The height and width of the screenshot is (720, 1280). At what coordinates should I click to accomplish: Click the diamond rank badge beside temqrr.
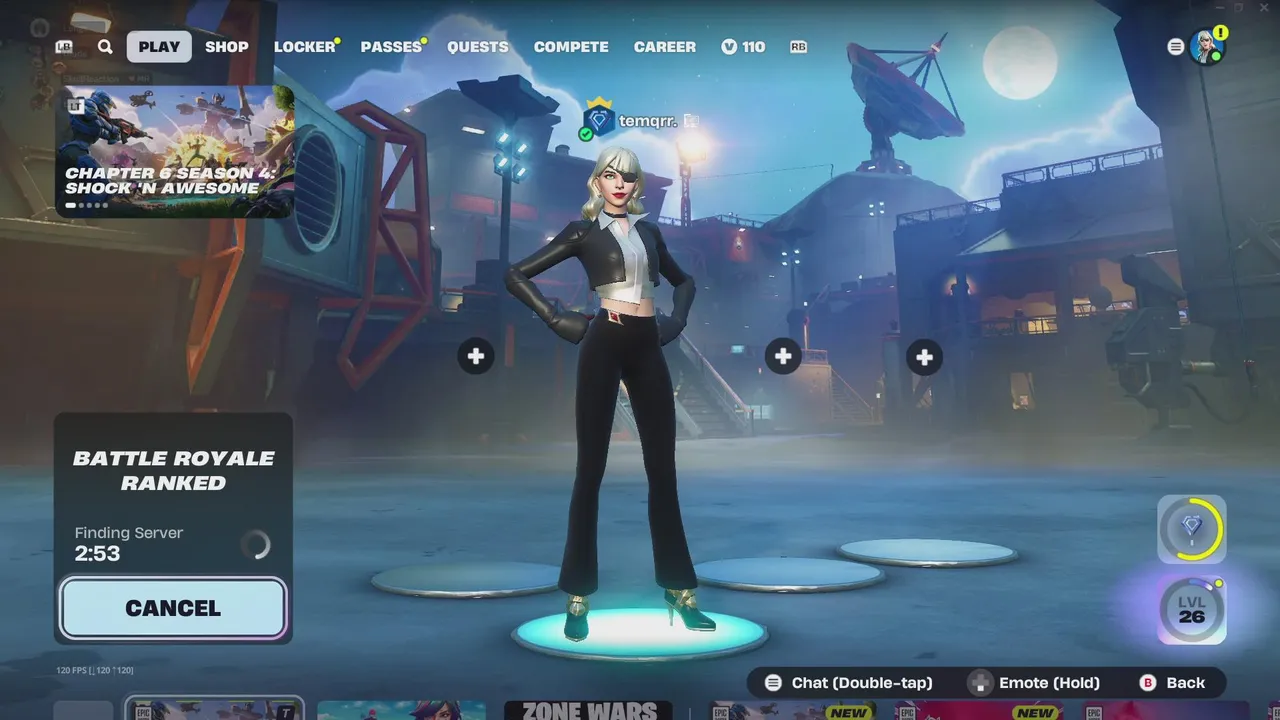click(x=598, y=120)
